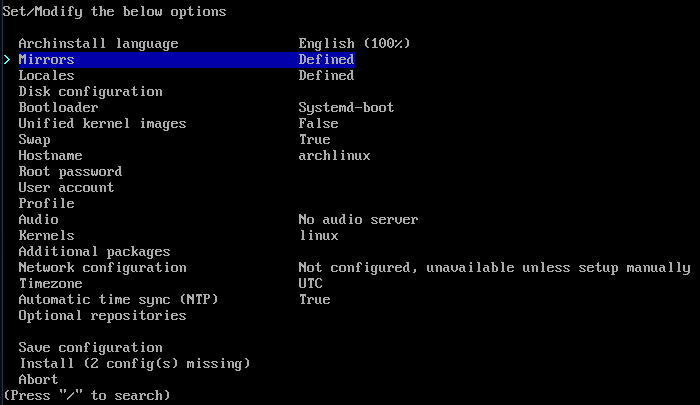This screenshot has height=405, width=700.
Task: Click Save configuration
Action: [x=91, y=348]
